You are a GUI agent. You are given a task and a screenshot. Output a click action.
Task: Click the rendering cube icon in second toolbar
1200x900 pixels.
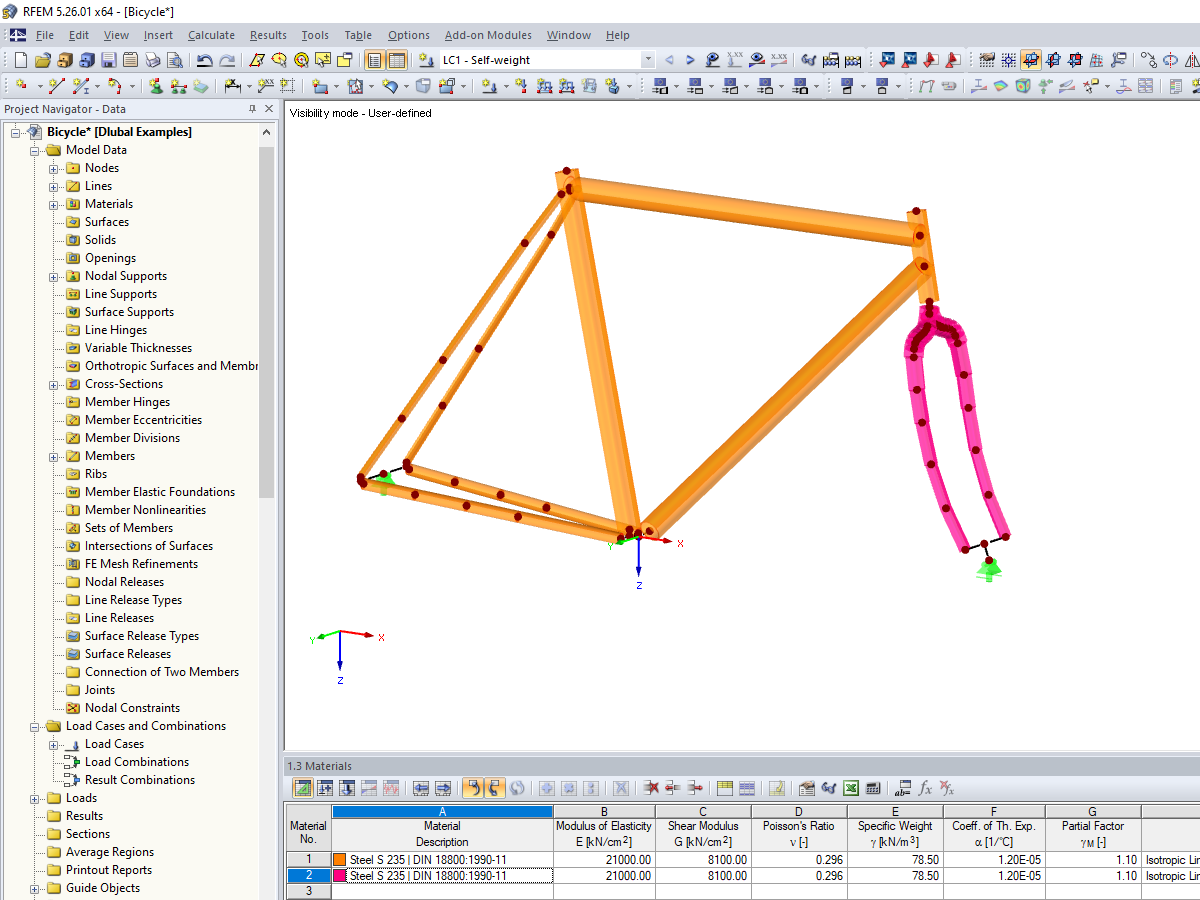(x=1022, y=86)
